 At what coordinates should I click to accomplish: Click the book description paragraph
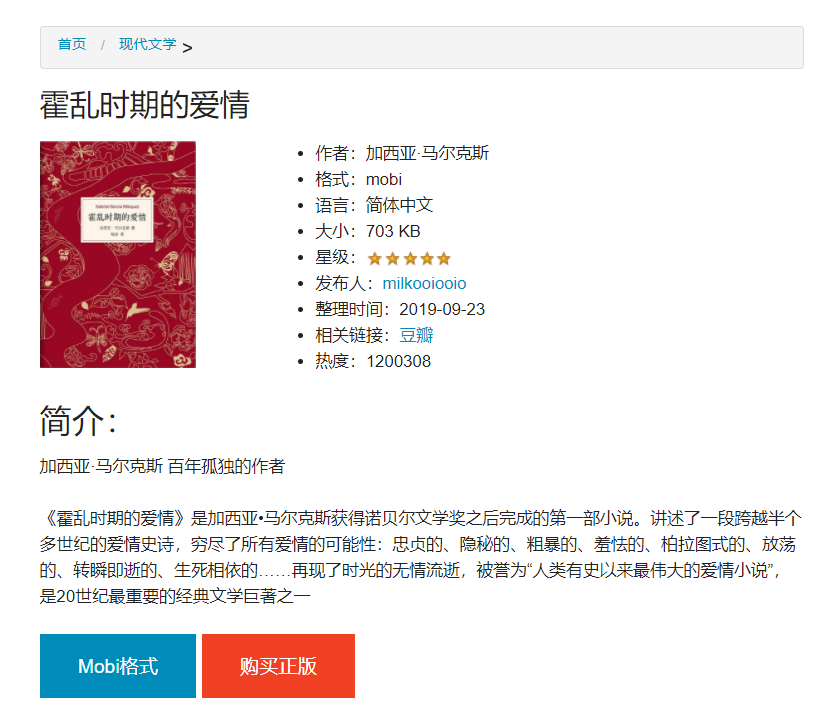(421, 557)
